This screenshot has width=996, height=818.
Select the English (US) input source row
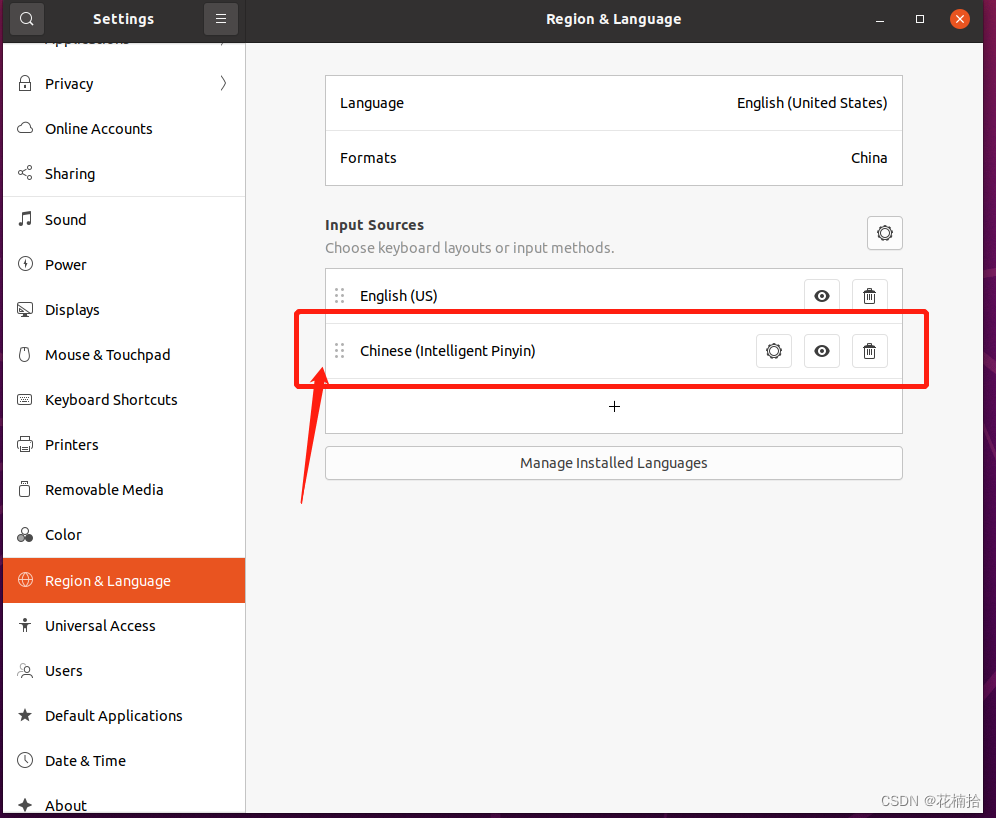coord(614,296)
